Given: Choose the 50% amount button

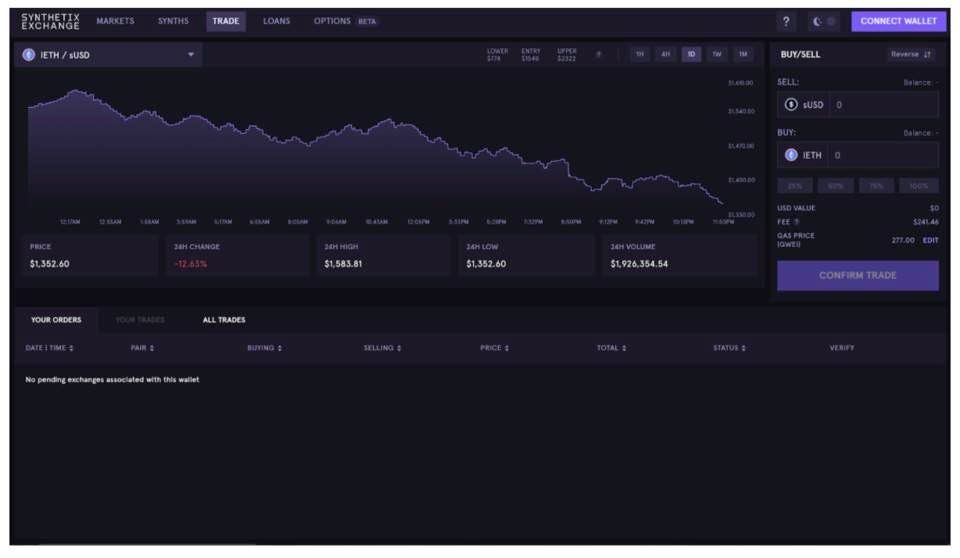Looking at the screenshot, I should tap(836, 186).
